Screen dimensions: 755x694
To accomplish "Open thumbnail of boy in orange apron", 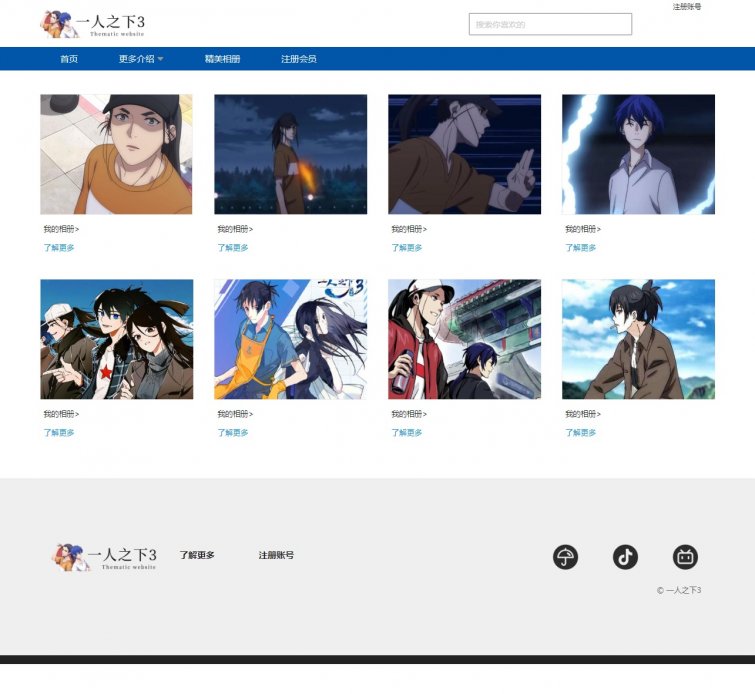I will pyautogui.click(x=290, y=339).
